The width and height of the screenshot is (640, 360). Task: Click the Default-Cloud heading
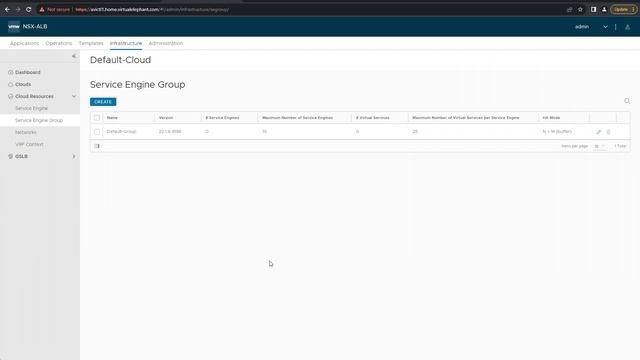[120, 60]
